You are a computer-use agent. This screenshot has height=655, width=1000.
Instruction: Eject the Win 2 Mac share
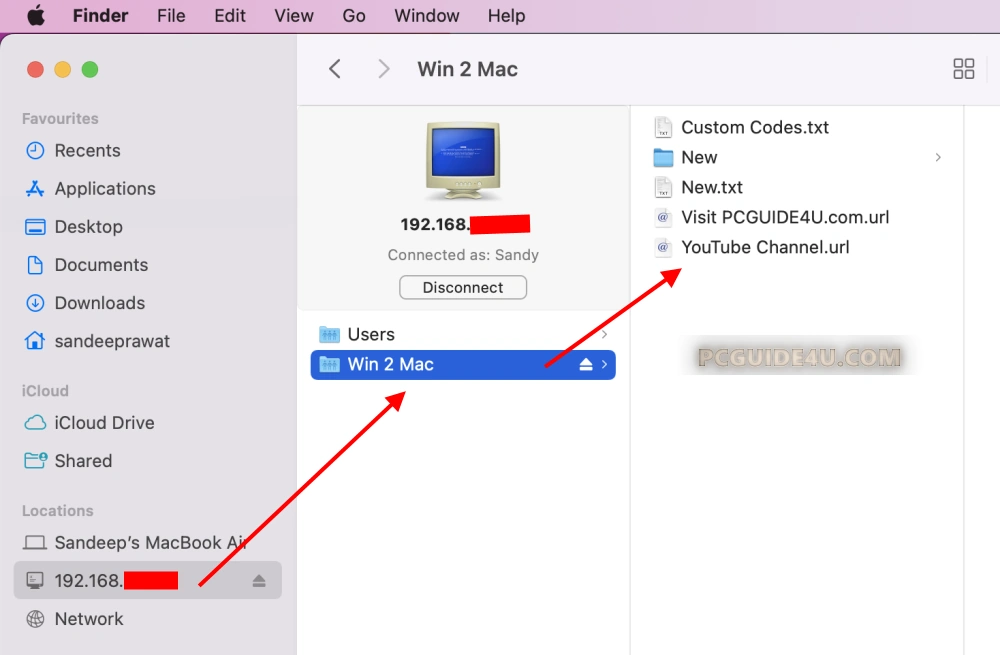(x=587, y=365)
